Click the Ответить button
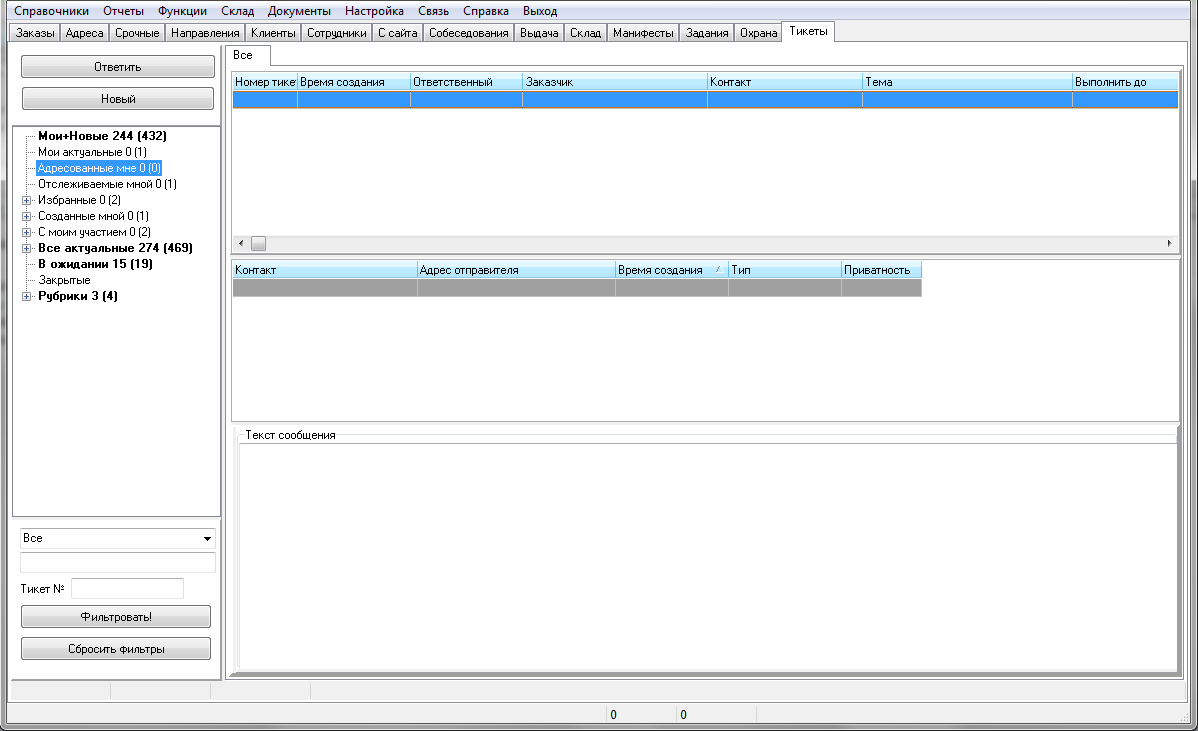 [x=118, y=66]
